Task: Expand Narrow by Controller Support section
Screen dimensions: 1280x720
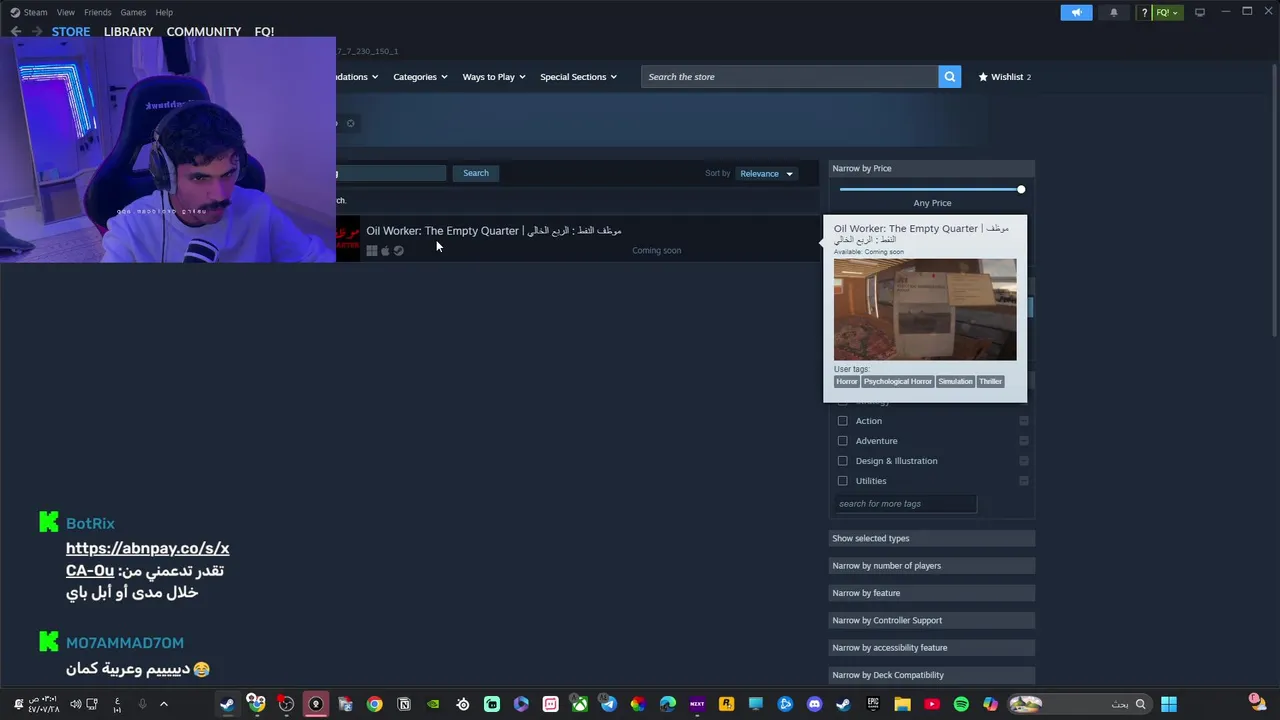Action: 932,620
